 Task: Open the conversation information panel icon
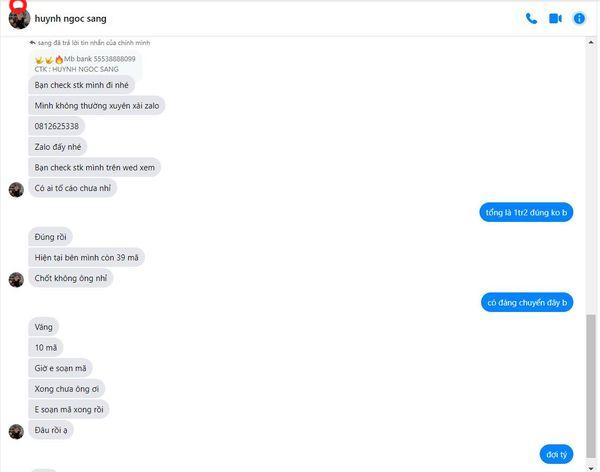click(x=579, y=18)
